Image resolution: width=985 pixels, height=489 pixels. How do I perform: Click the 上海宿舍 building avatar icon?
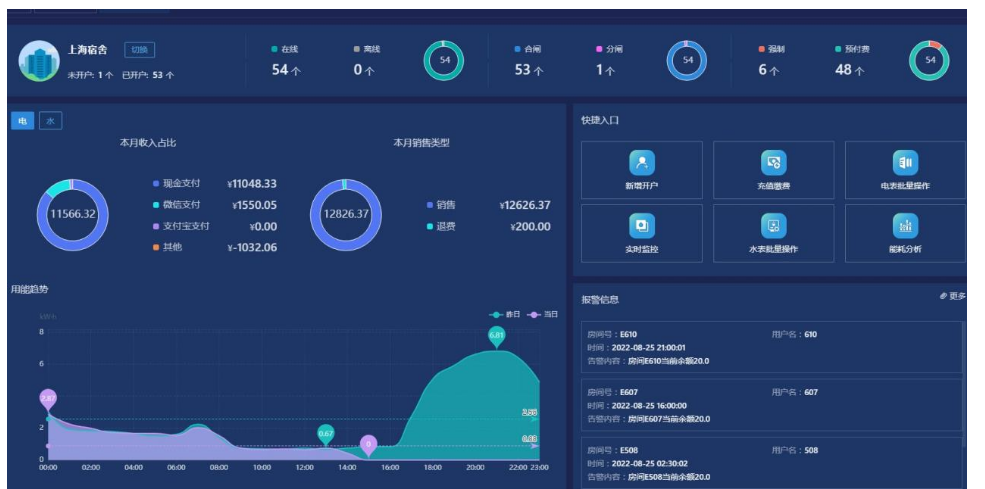tap(38, 62)
